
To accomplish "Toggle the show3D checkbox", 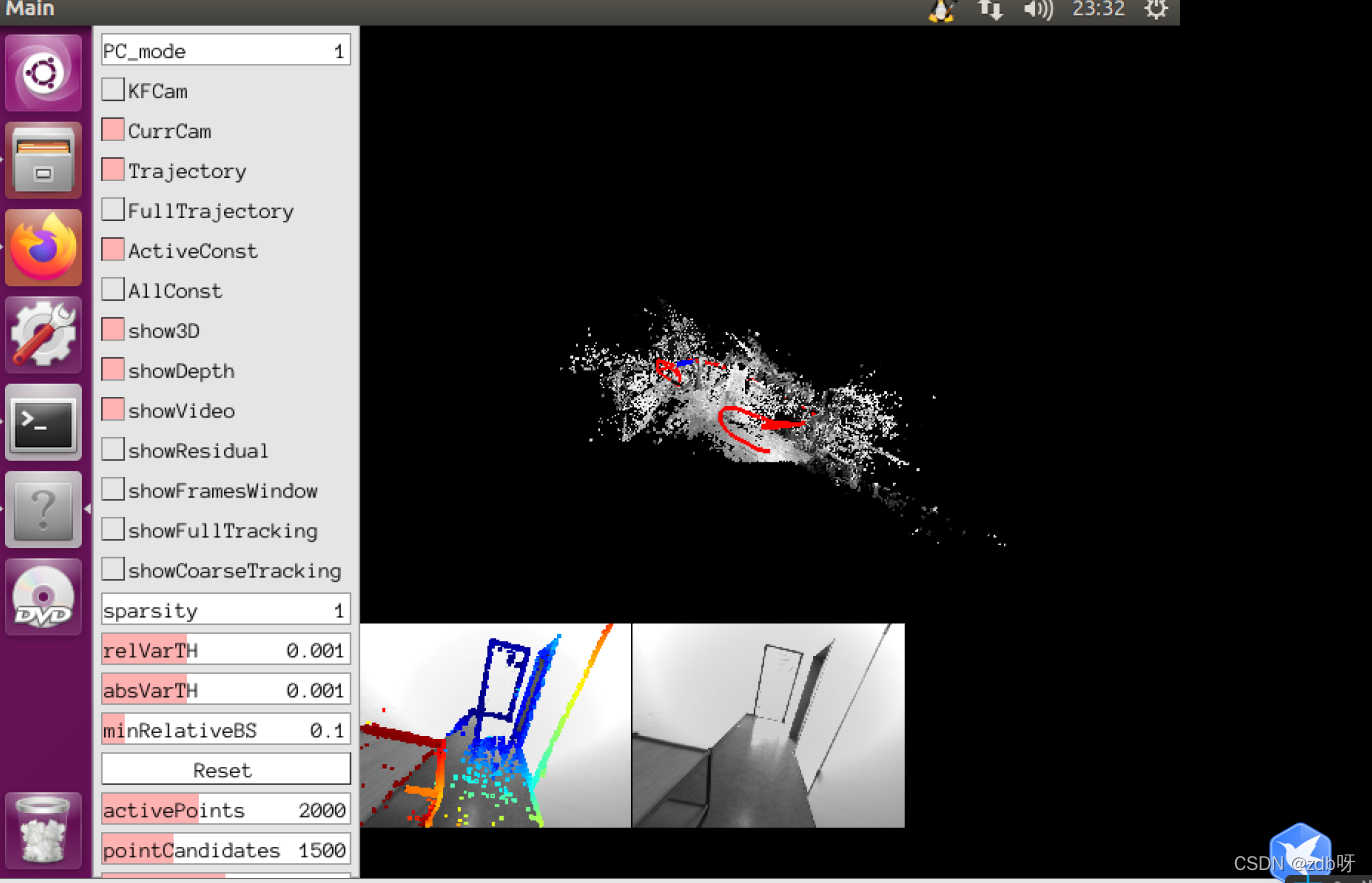I will coord(113,330).
